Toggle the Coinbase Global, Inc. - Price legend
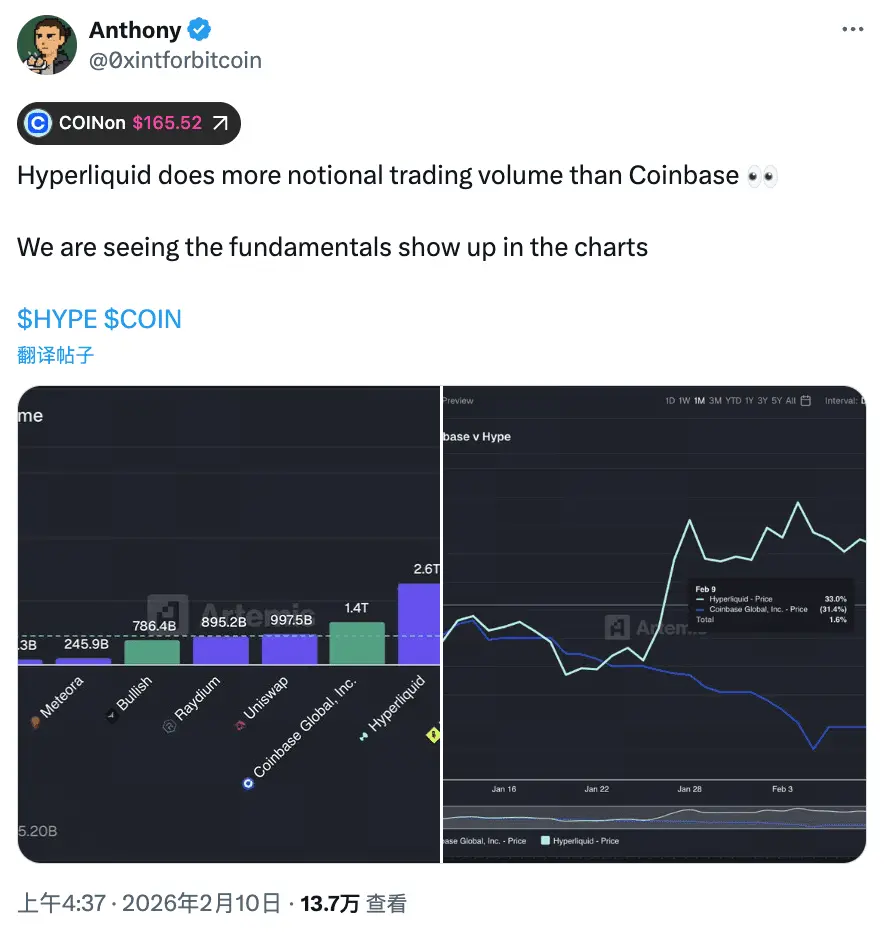The width and height of the screenshot is (886, 938). pos(485,840)
